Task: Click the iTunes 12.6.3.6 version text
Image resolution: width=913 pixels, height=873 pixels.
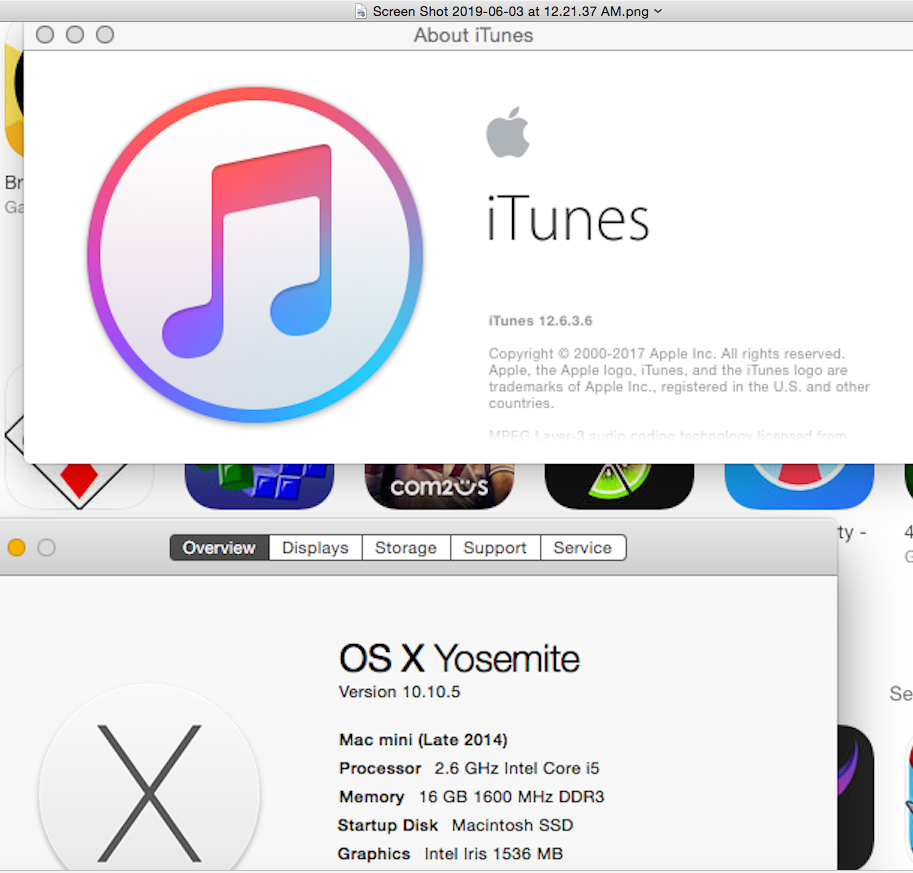Action: coord(540,321)
